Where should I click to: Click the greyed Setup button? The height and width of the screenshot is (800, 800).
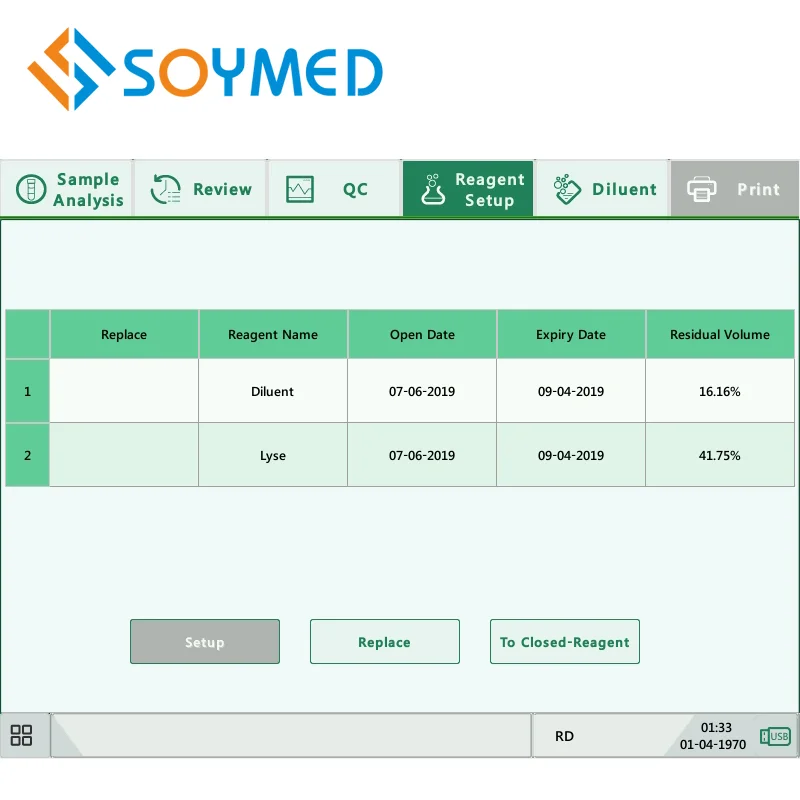pos(205,641)
